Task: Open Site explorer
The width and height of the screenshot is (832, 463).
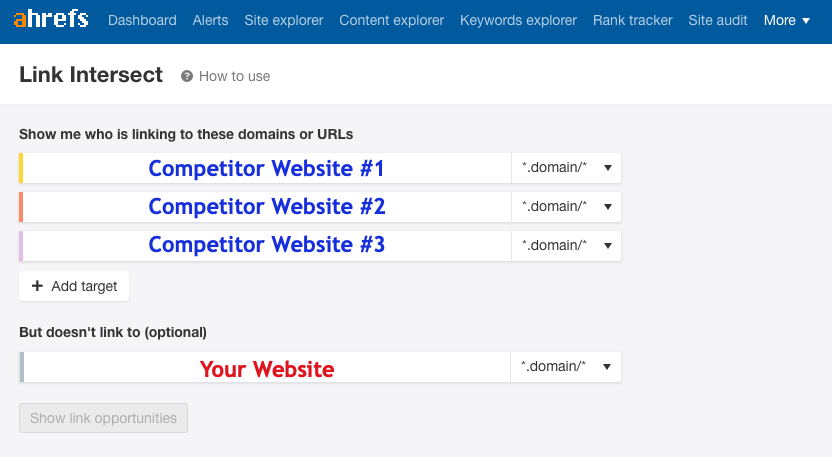Action: 283,20
